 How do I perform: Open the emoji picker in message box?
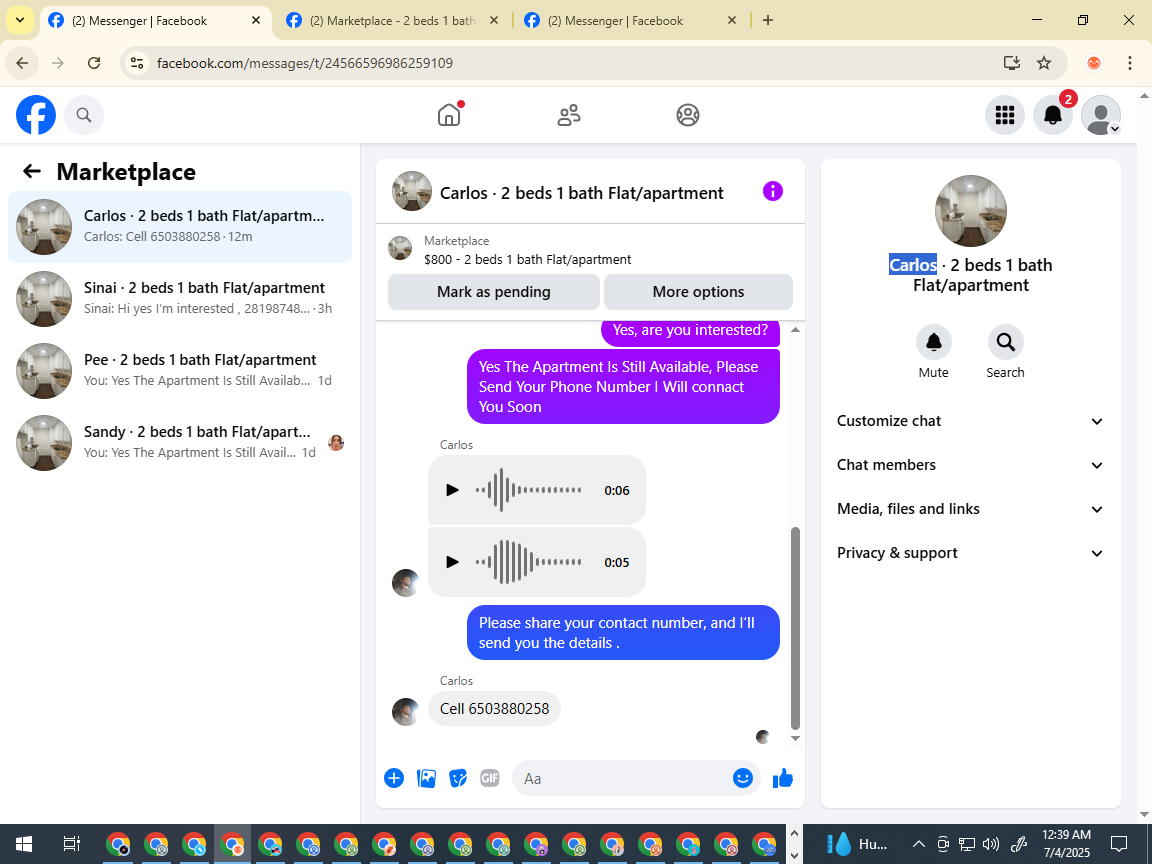pos(743,778)
